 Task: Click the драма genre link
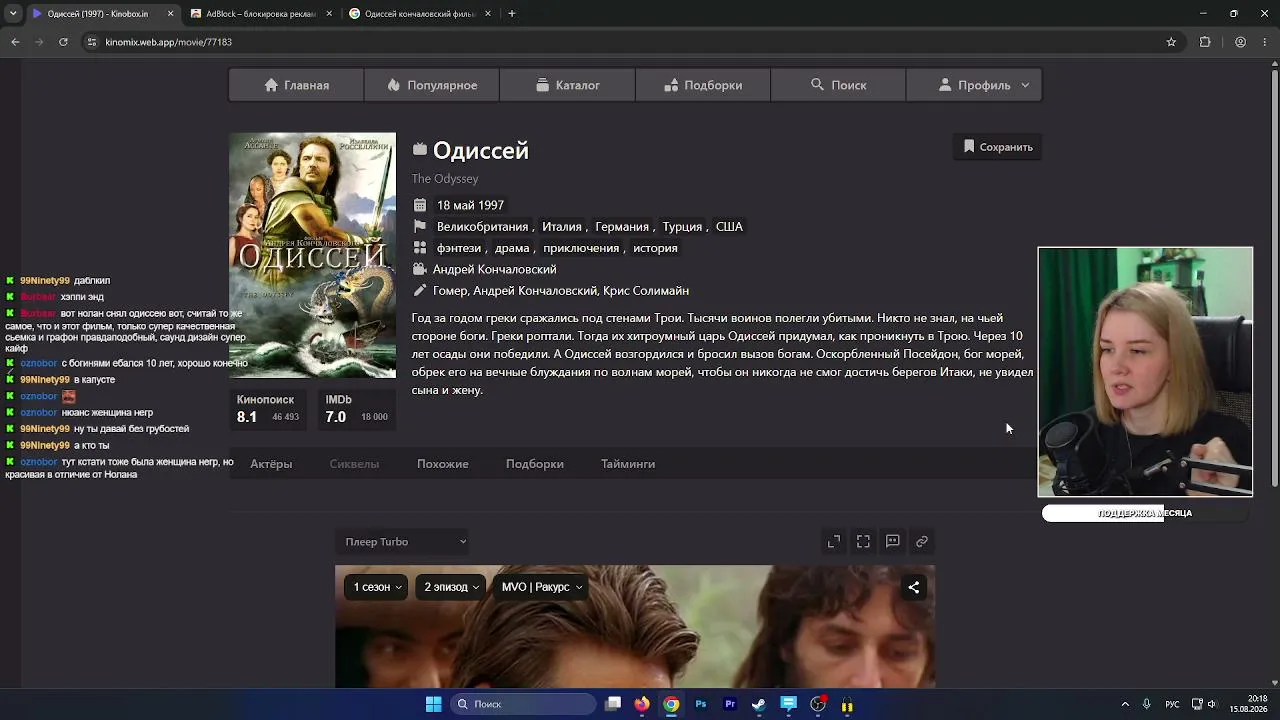[x=512, y=248]
